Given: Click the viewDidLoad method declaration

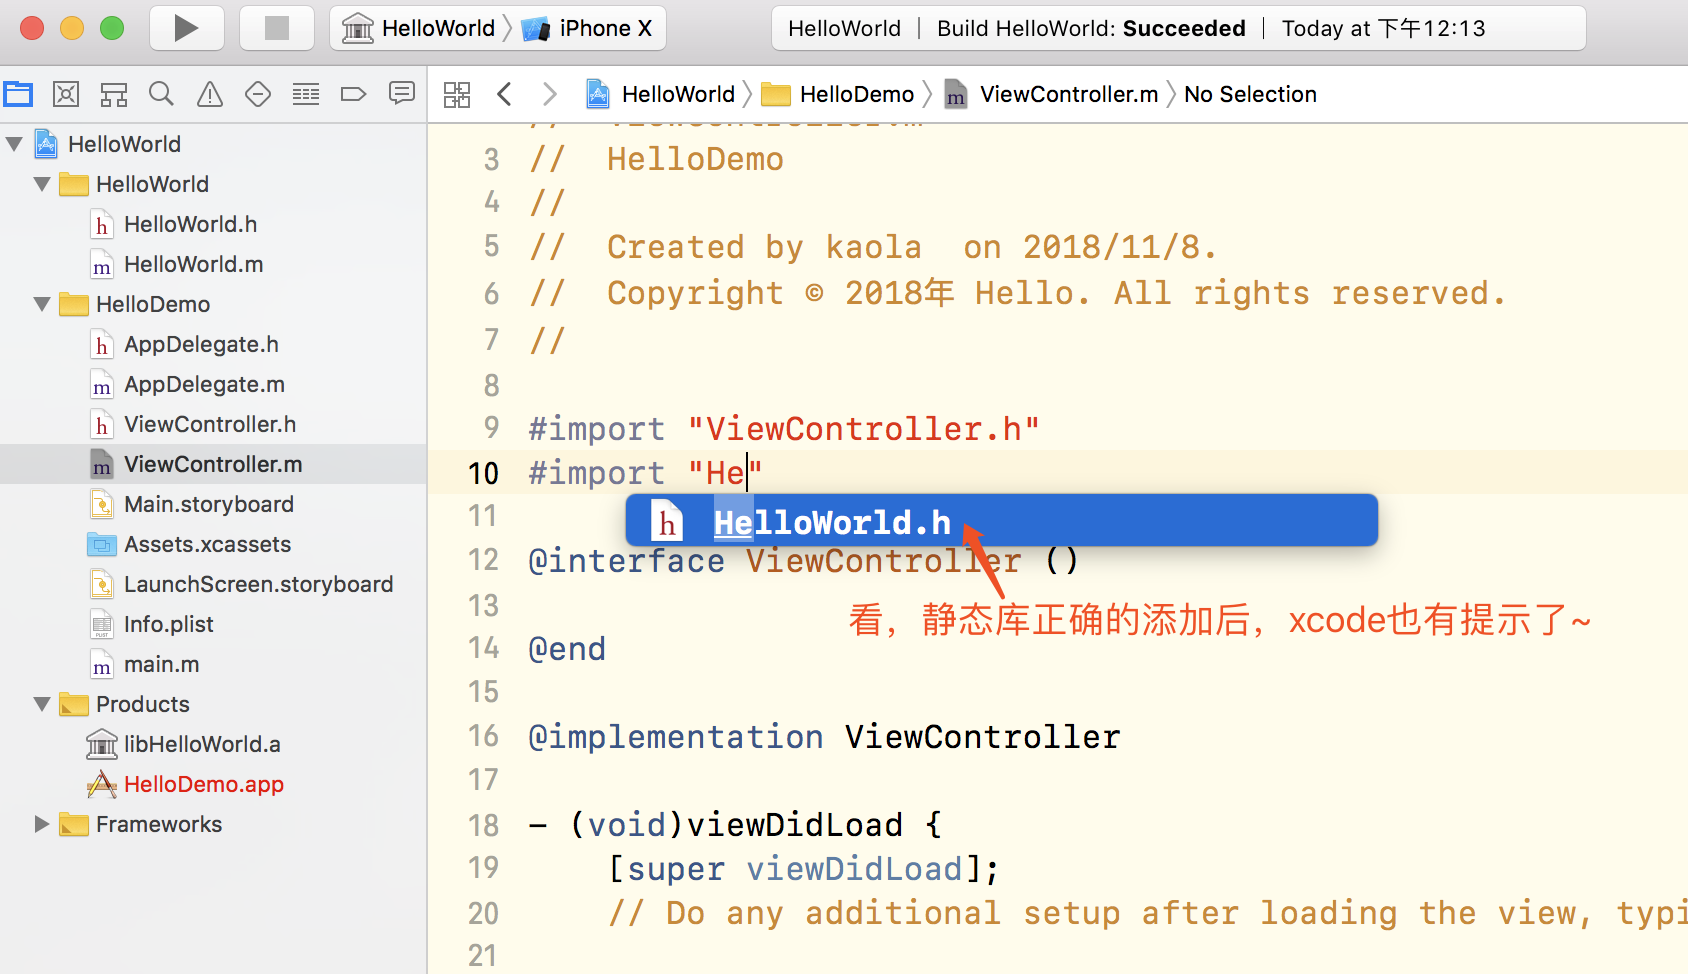Looking at the screenshot, I should [735, 825].
